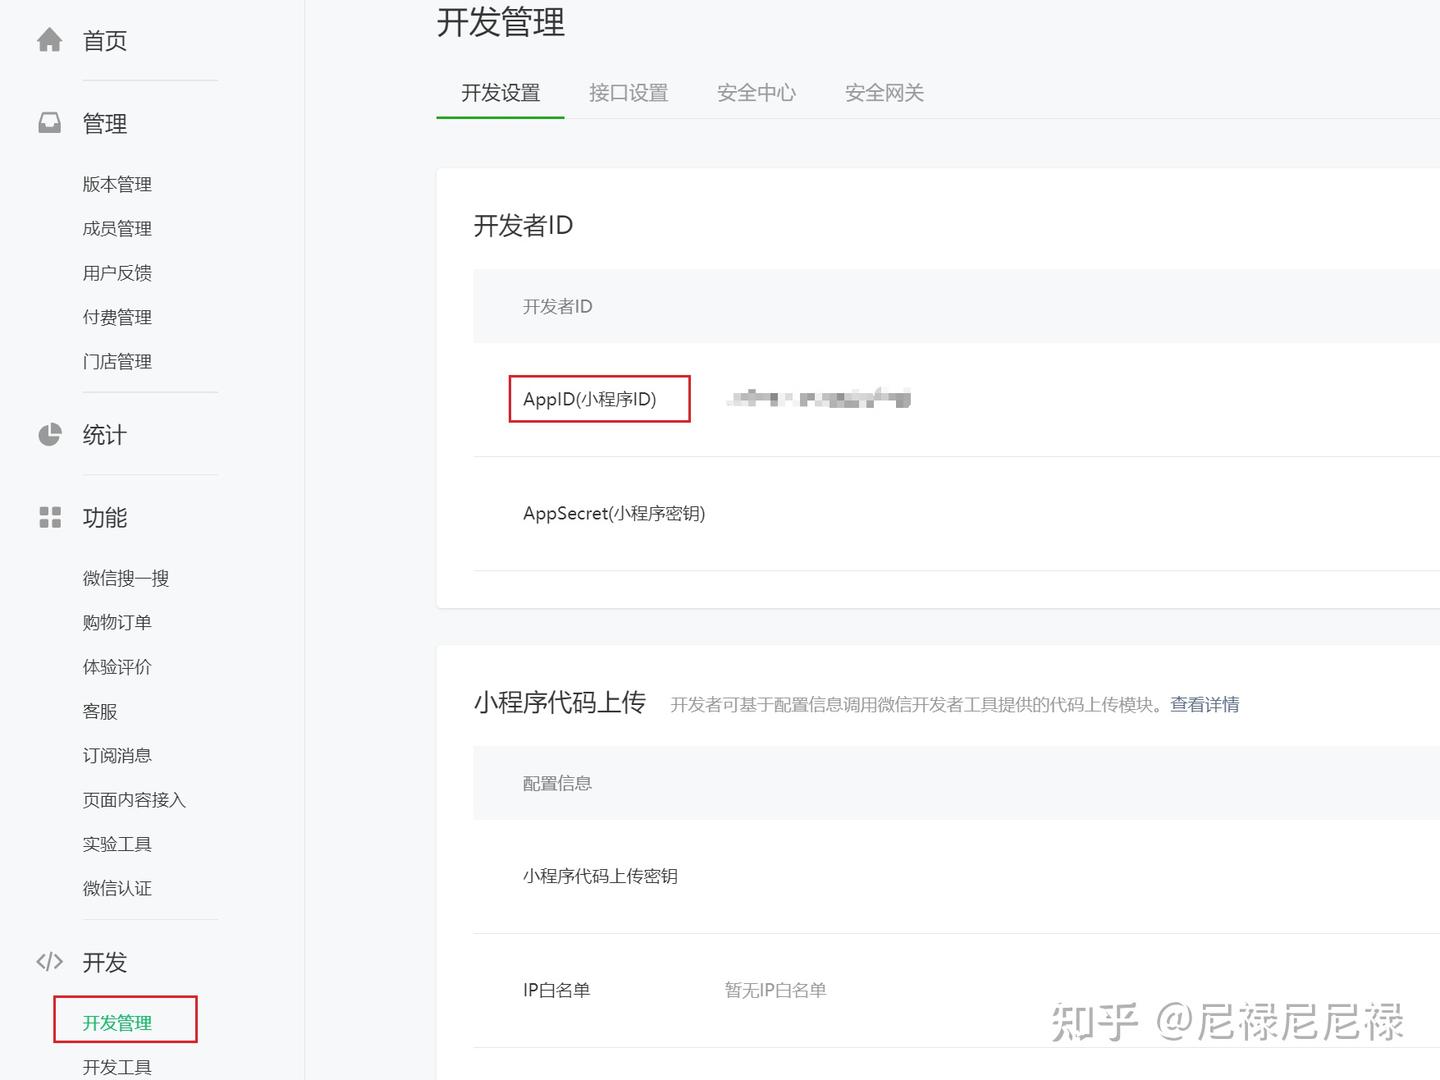Screen dimensions: 1440x1080
Task: Select the 开发设置 tab
Action: [x=500, y=93]
